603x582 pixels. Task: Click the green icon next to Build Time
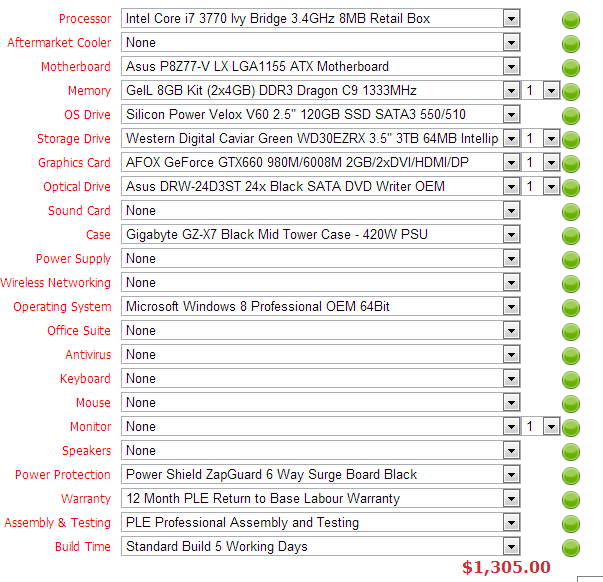[x=571, y=548]
